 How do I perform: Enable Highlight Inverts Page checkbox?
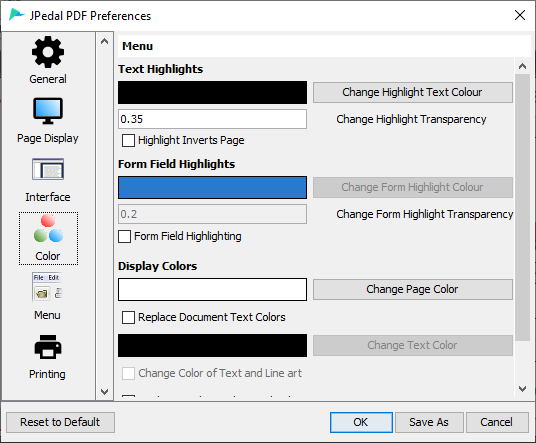coord(128,140)
